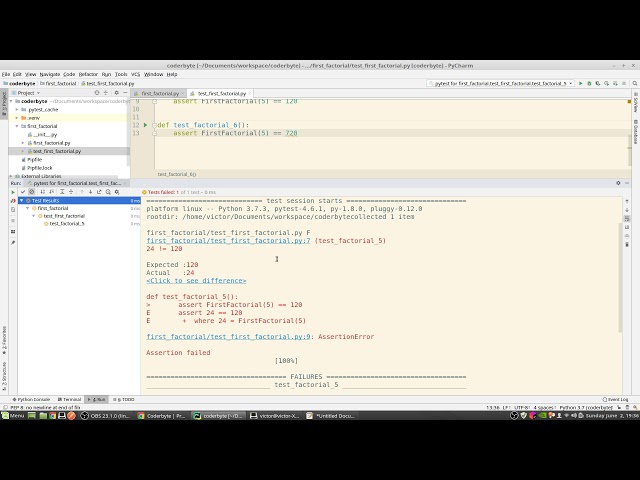
Task: Open Linux Mint Menu button
Action: [13, 416]
